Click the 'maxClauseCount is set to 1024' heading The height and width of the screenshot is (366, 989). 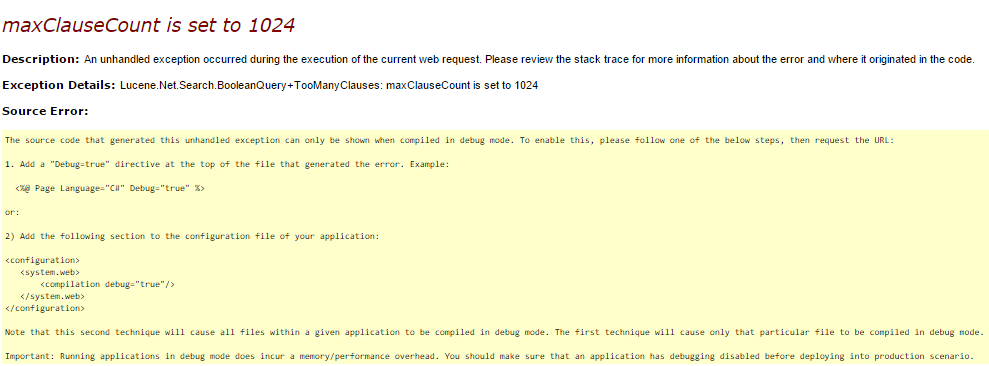tap(148, 25)
